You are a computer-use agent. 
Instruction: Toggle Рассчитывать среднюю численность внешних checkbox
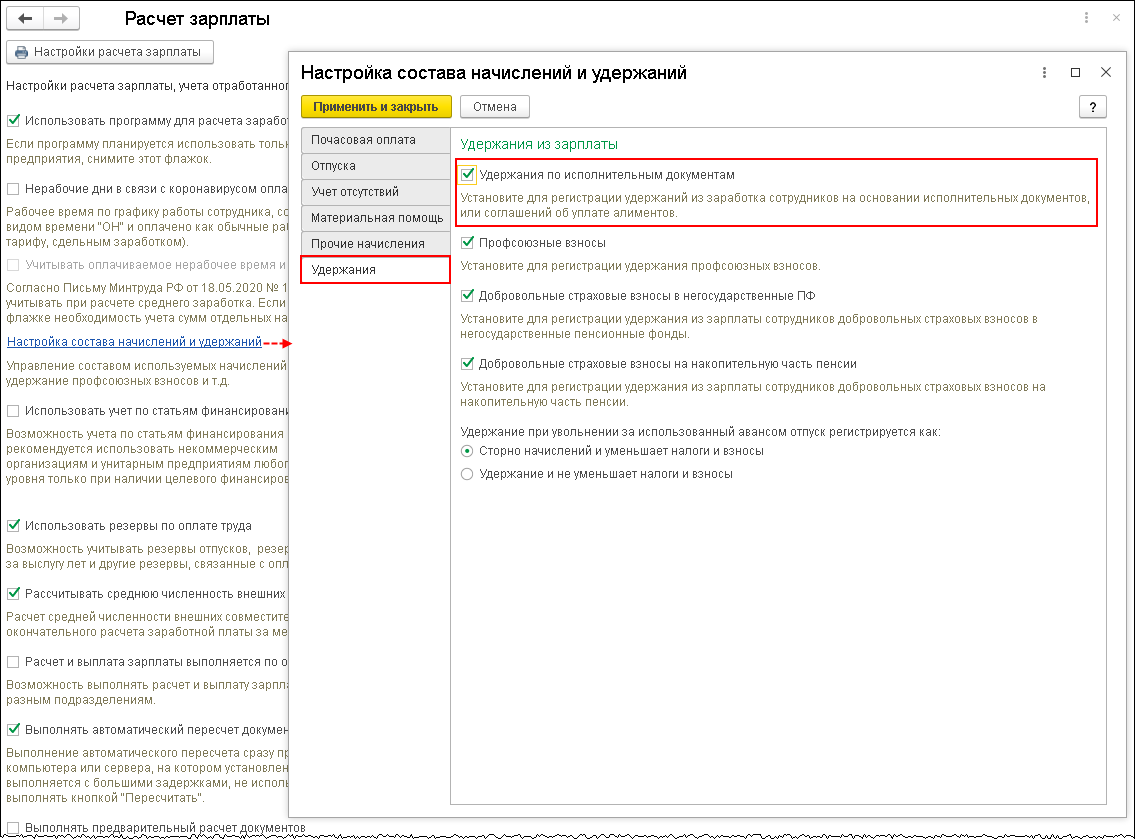[13, 594]
